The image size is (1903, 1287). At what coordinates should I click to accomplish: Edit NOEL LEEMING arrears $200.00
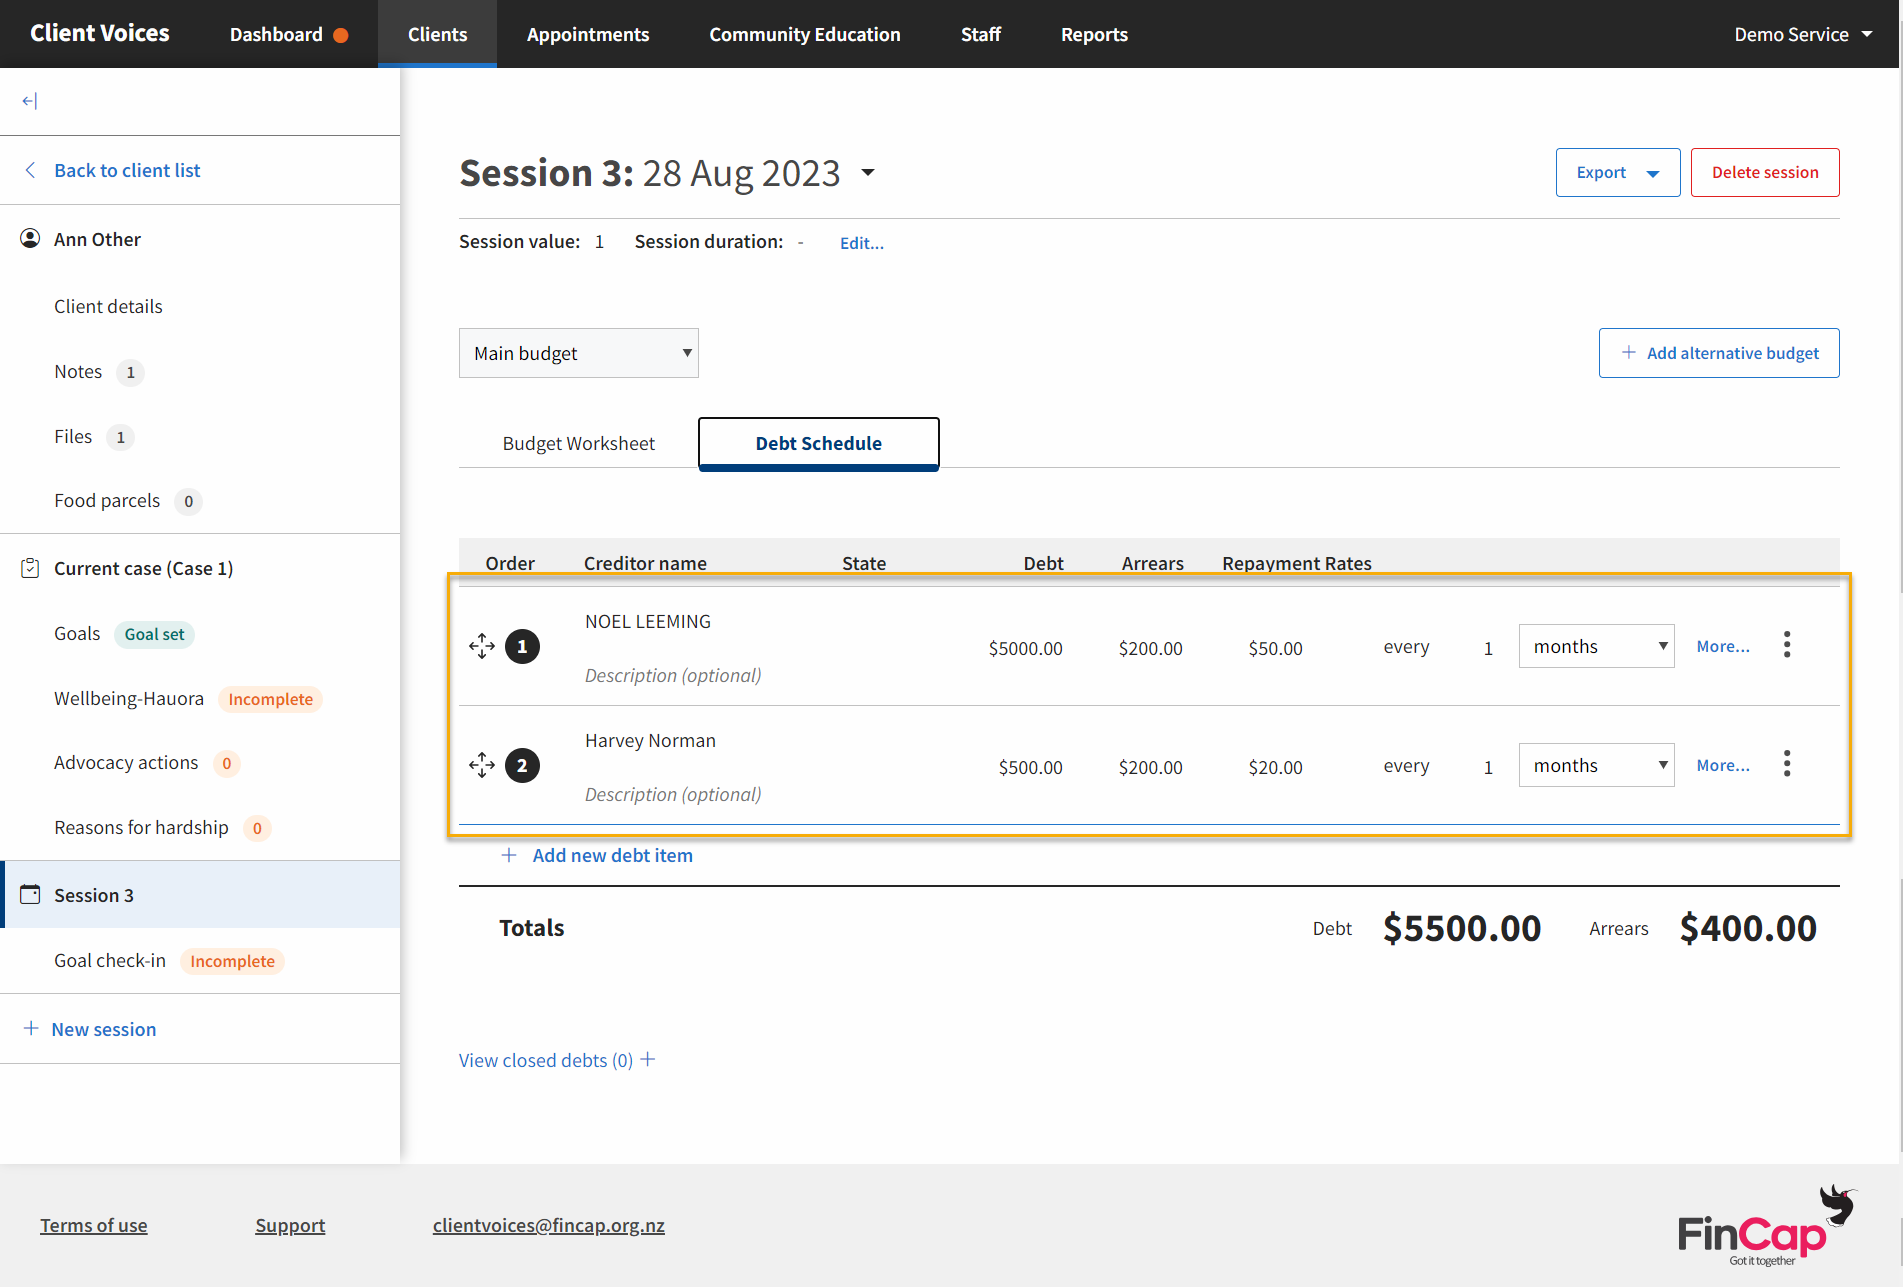coord(1150,648)
